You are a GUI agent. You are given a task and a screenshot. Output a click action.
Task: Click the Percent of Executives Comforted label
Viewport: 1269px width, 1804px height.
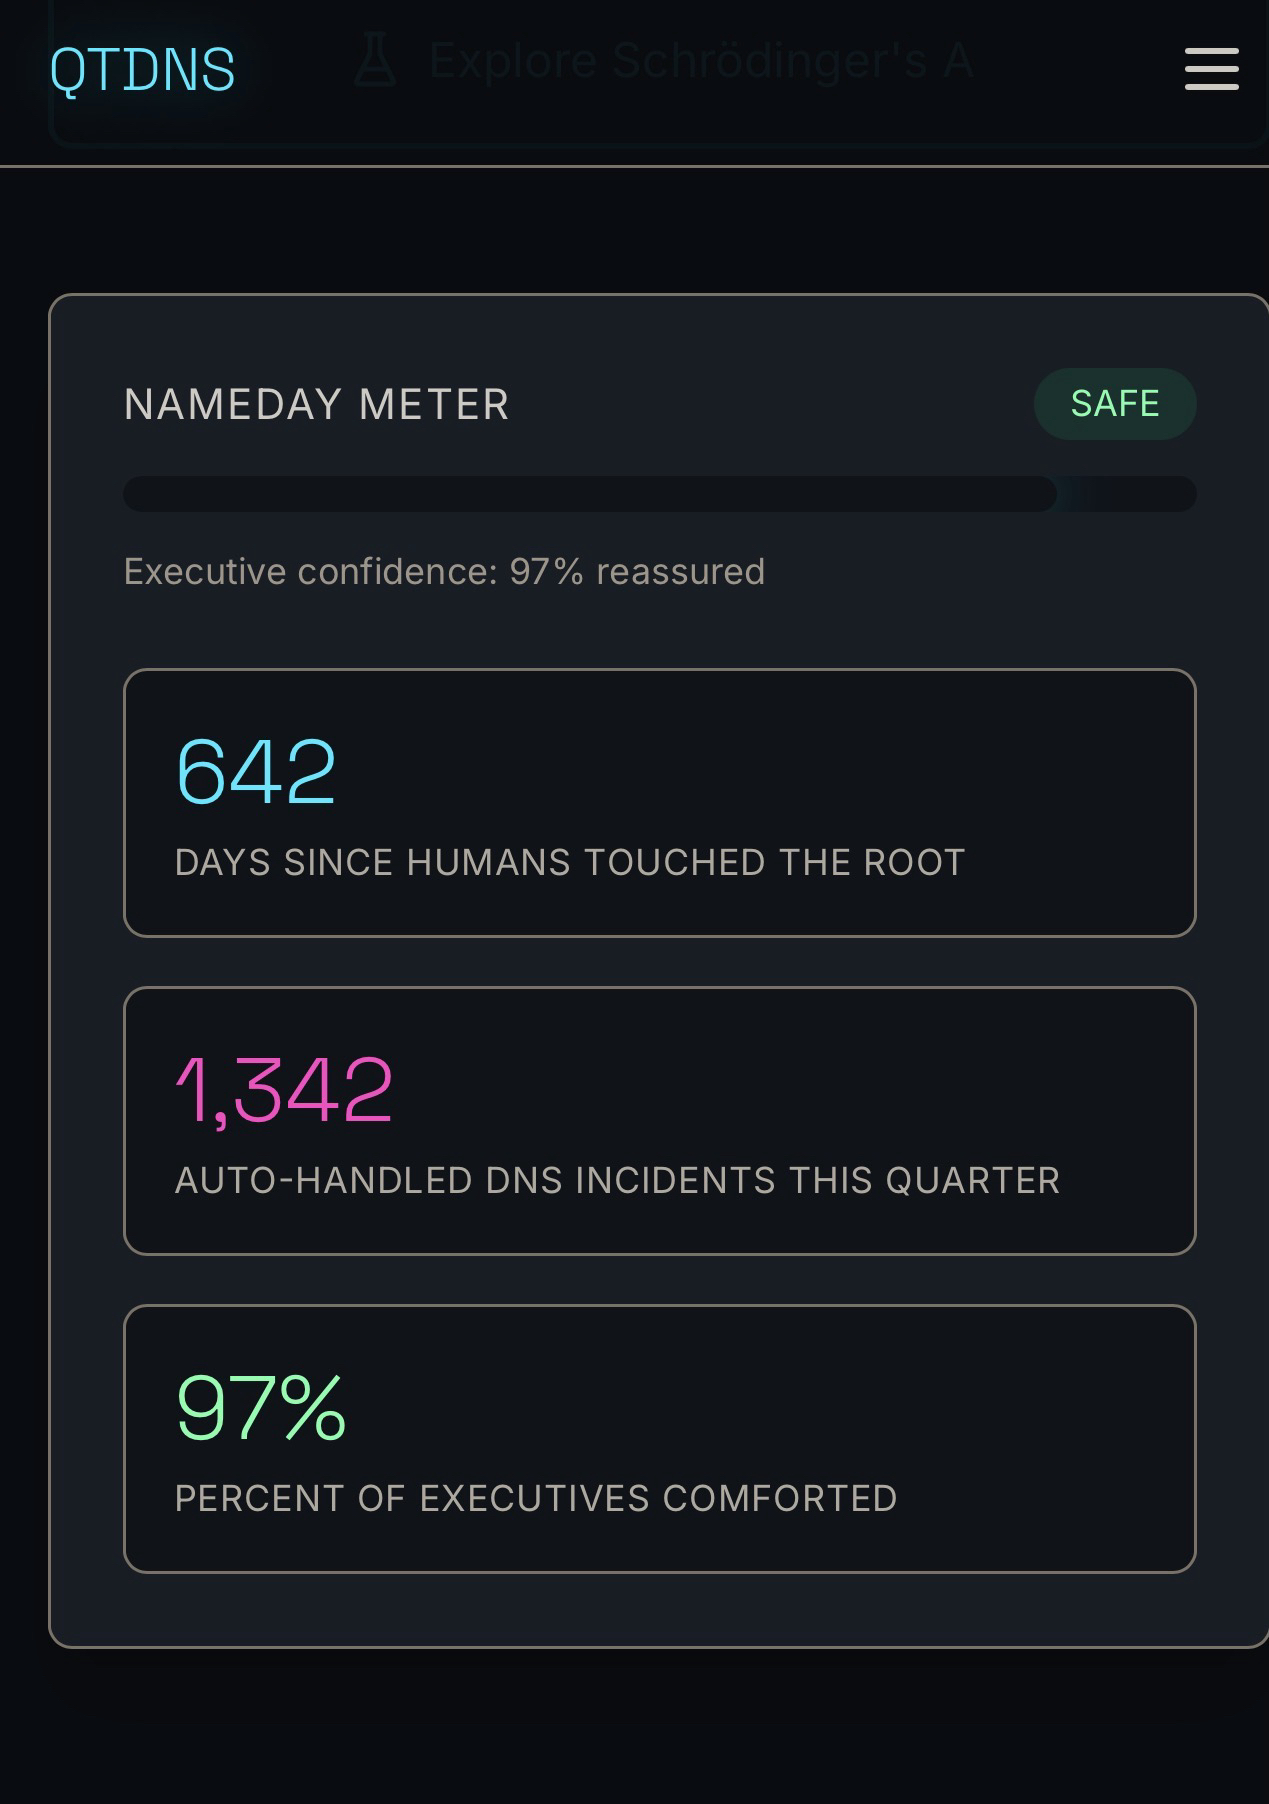click(x=535, y=1499)
